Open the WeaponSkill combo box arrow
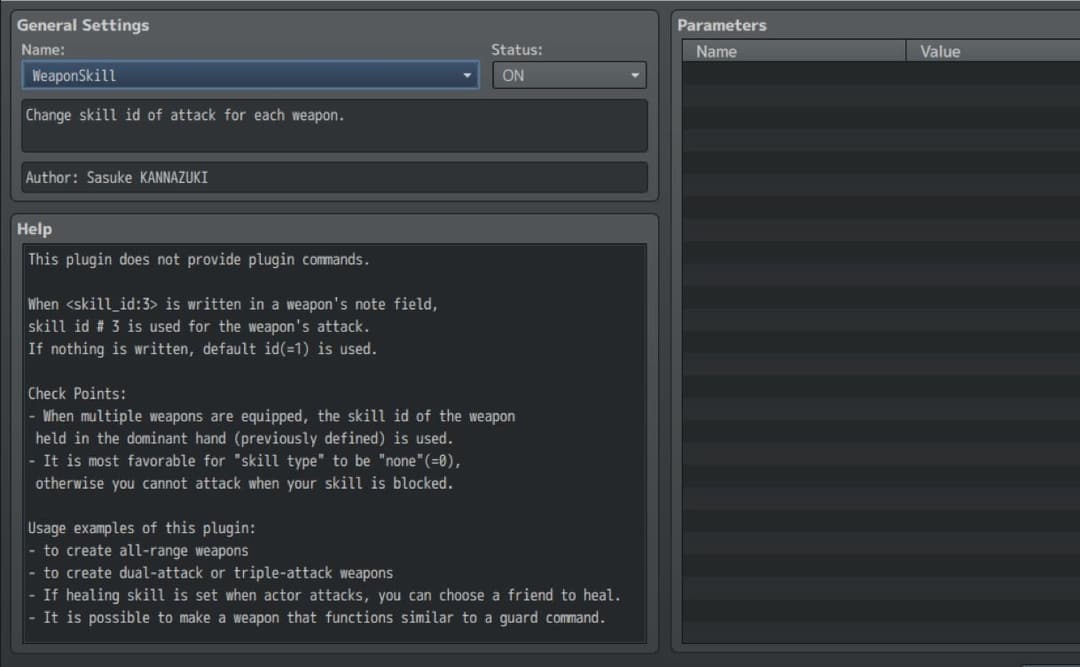 point(467,74)
